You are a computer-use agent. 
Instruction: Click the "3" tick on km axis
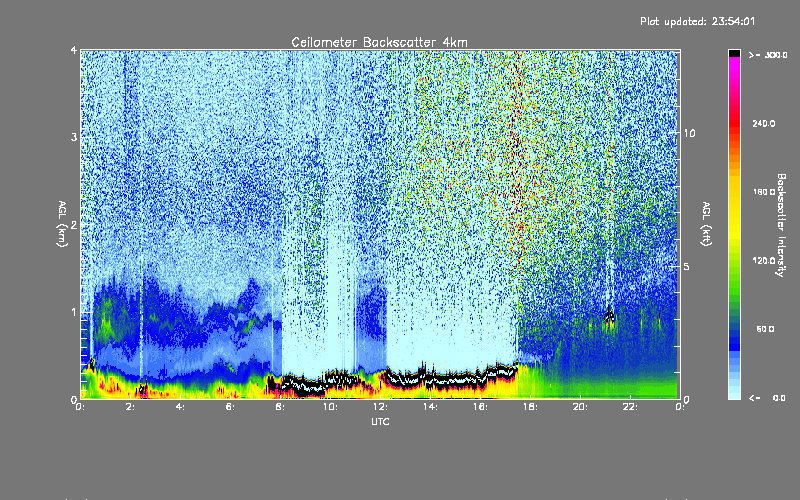pos(74,137)
